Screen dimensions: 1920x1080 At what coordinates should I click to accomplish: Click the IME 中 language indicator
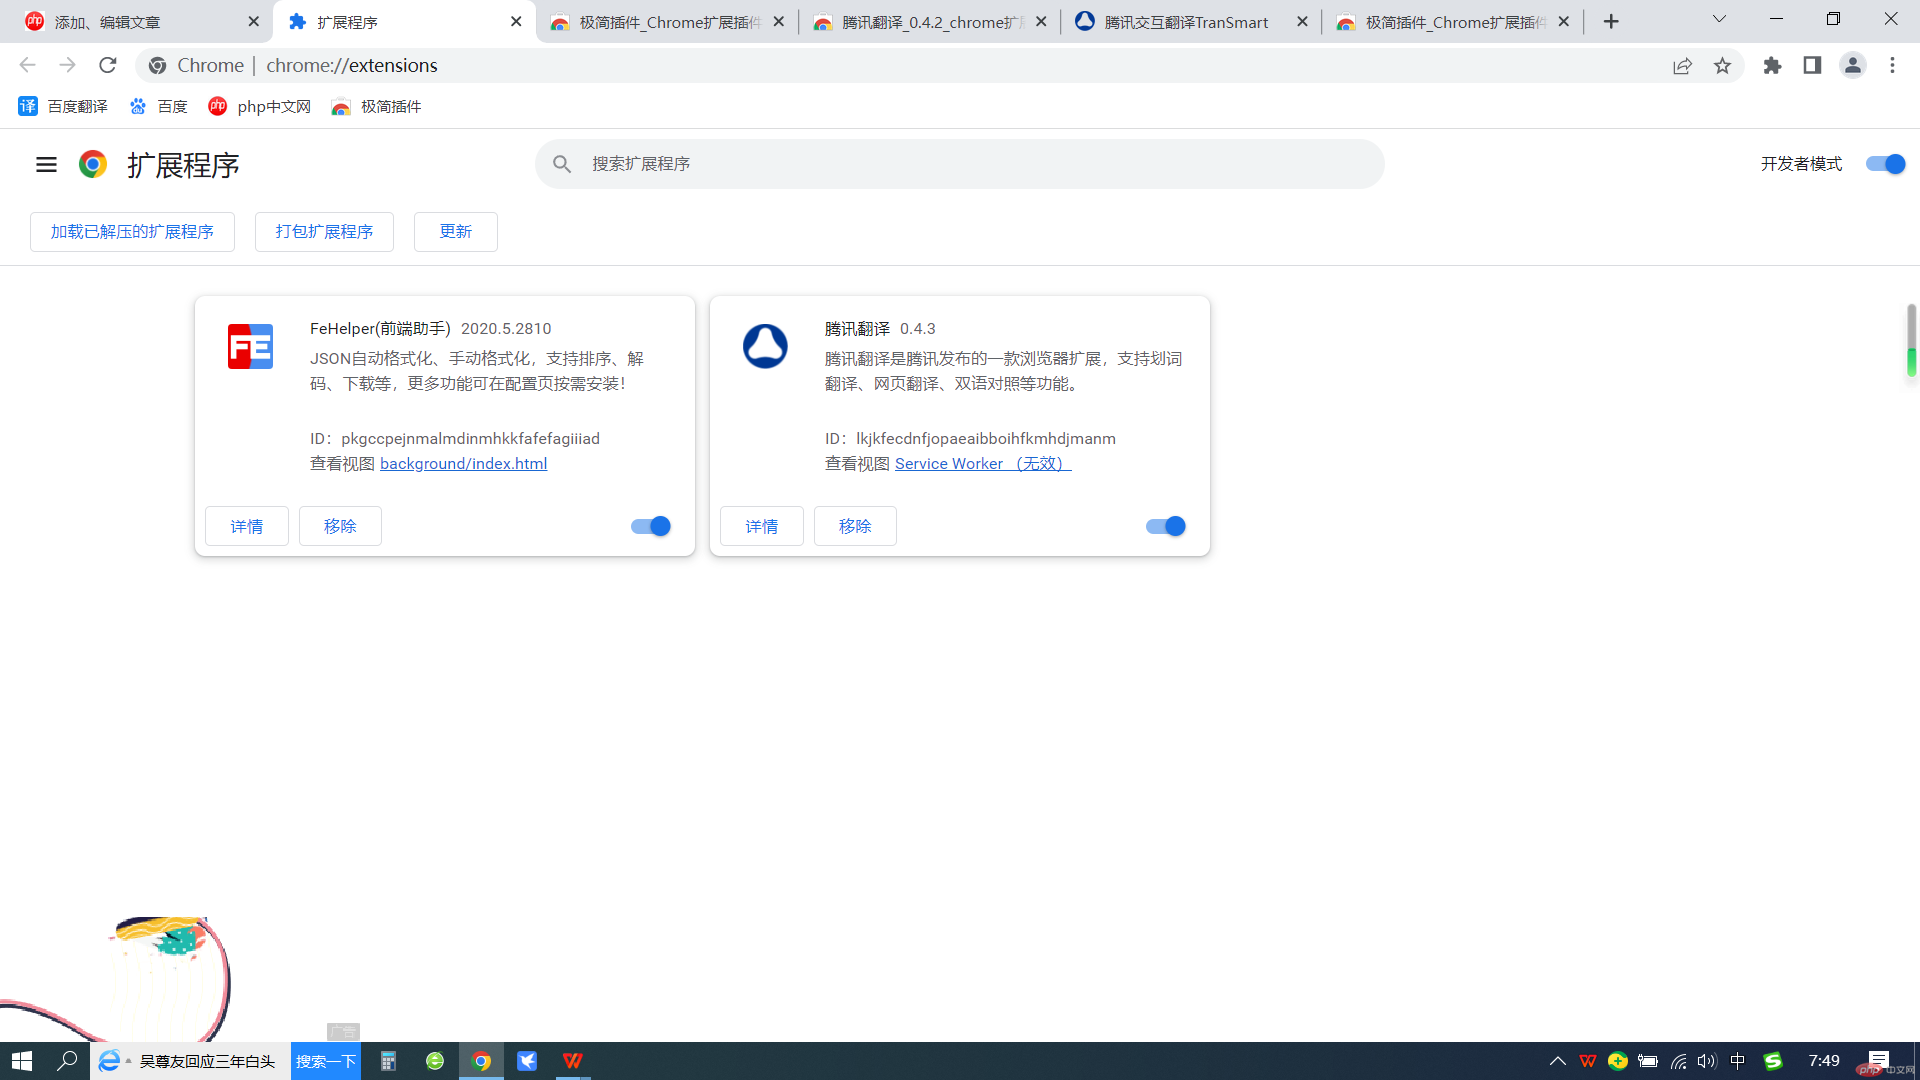[1738, 1061]
